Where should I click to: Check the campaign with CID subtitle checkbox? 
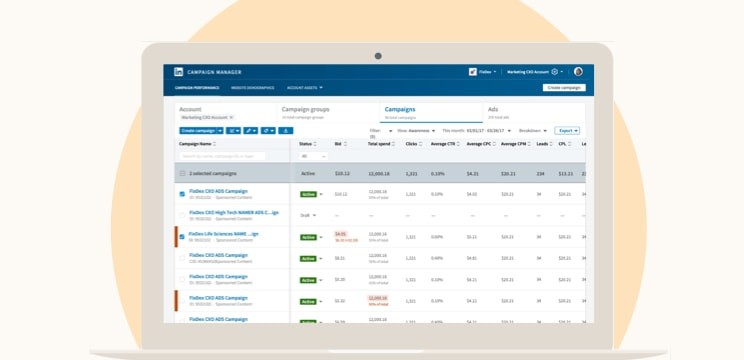coord(182,258)
